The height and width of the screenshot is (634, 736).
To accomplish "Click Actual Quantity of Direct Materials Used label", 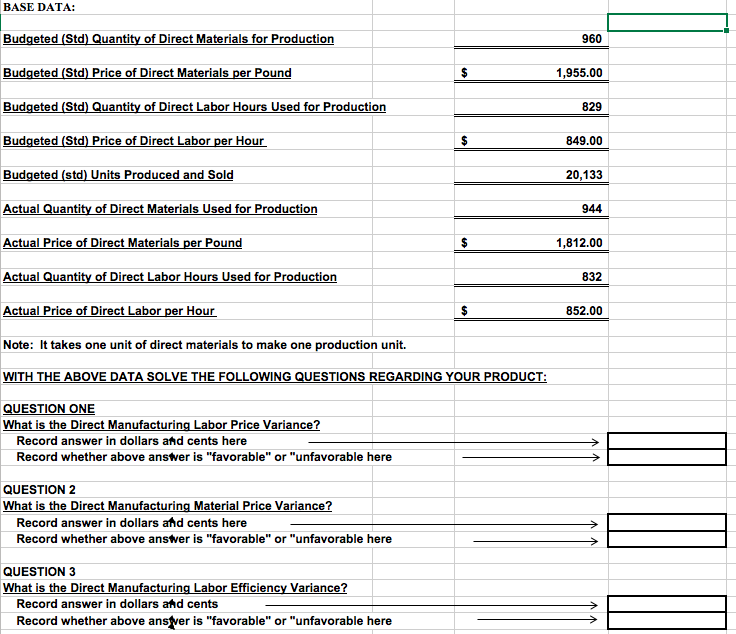I will 160,209.
